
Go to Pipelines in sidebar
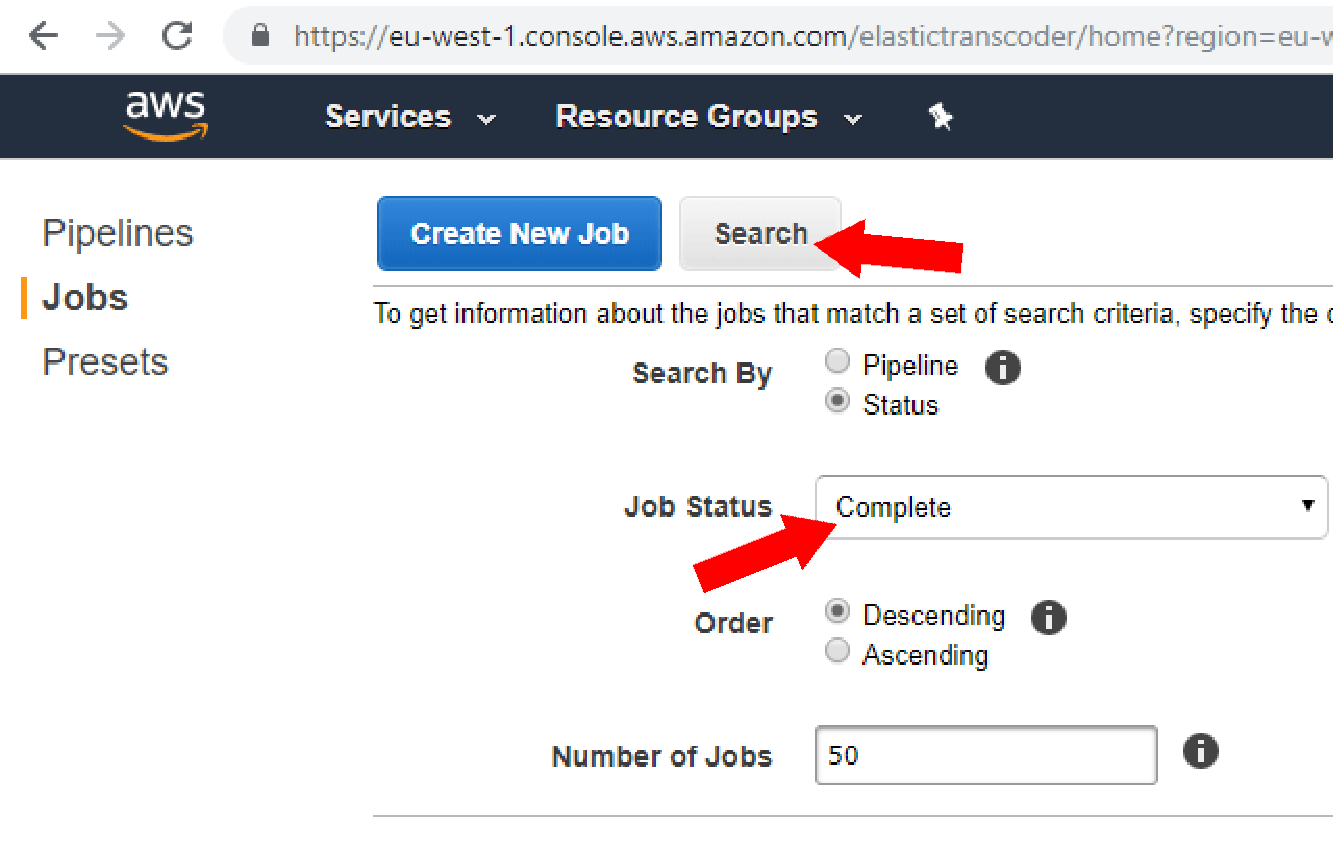tap(118, 233)
